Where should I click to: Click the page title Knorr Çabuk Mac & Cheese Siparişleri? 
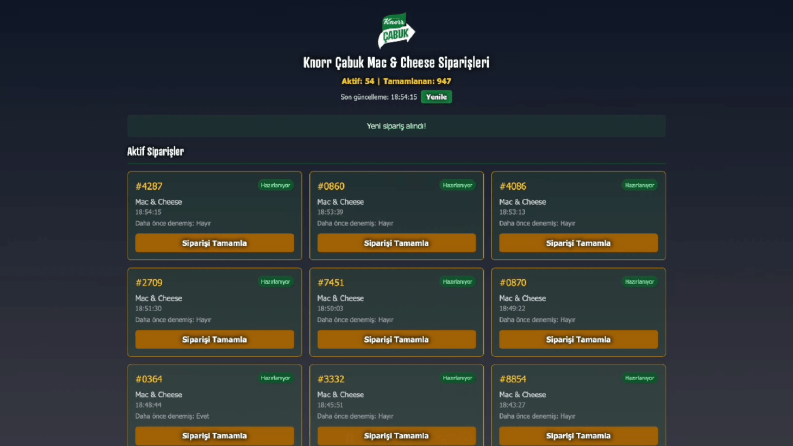[x=396, y=63]
